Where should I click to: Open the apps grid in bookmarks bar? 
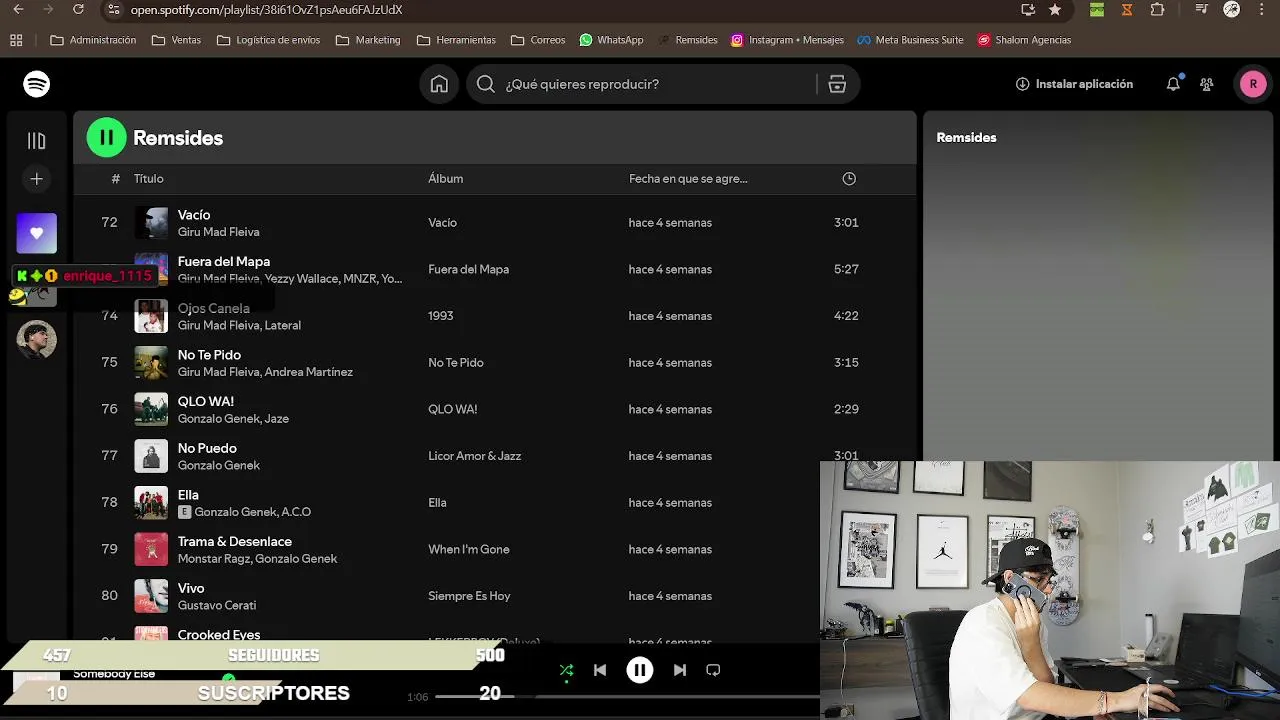coord(16,40)
